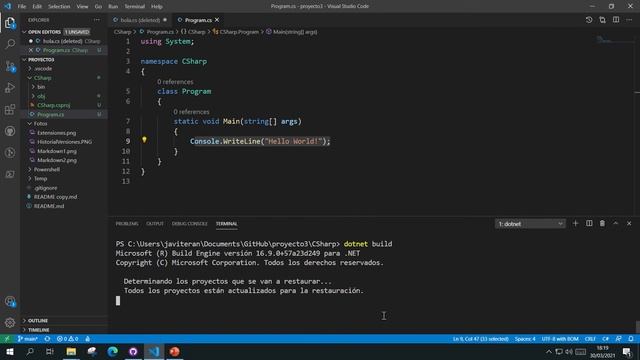Open errors and warnings count in status bar
Image resolution: width=640 pixels, height=360 pixels.
click(67, 339)
